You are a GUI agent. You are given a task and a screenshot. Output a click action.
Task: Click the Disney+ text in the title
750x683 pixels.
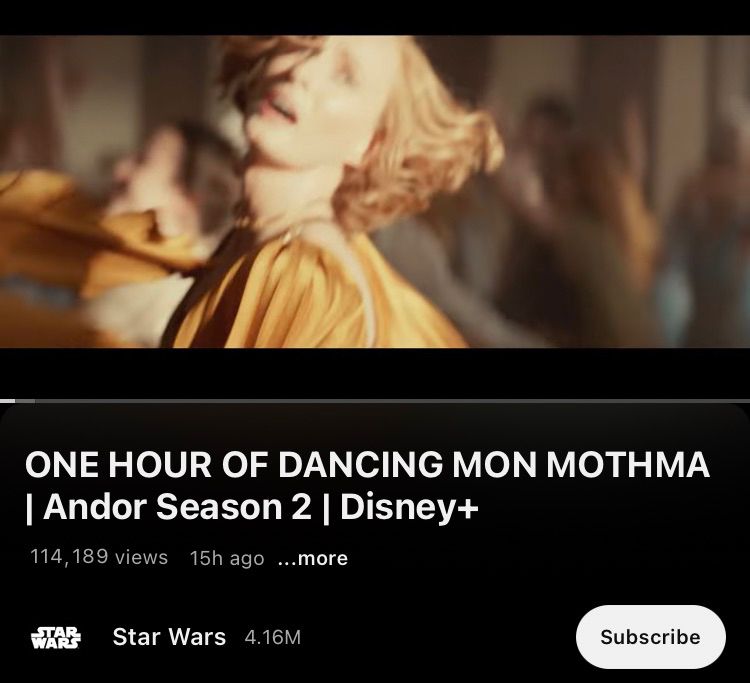coord(409,508)
